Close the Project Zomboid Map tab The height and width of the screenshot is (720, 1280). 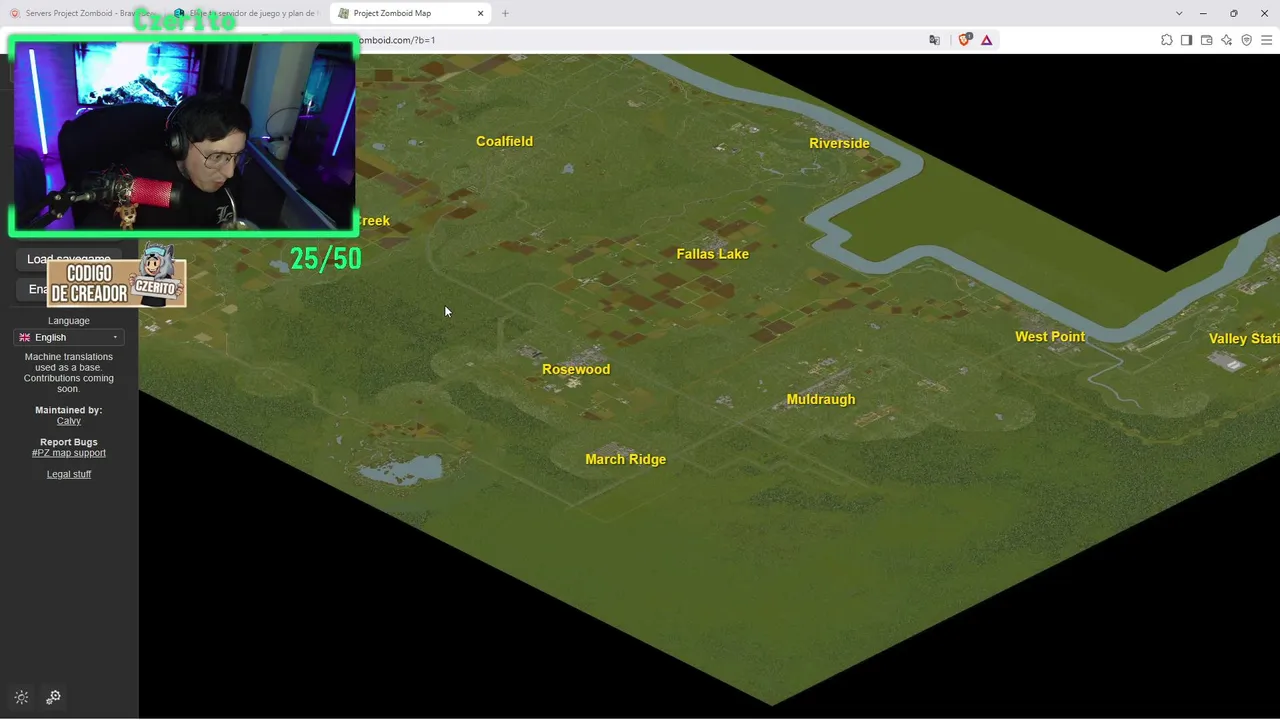[481, 13]
